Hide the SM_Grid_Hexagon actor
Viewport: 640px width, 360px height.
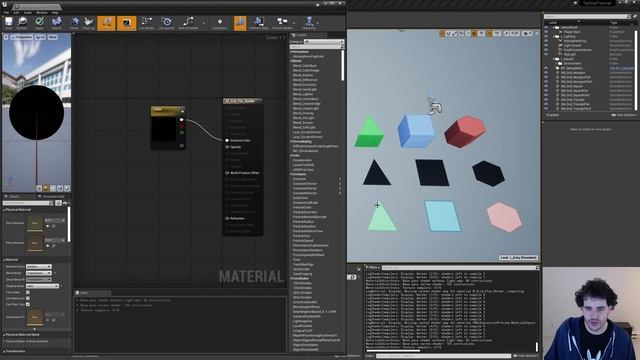coord(546,73)
